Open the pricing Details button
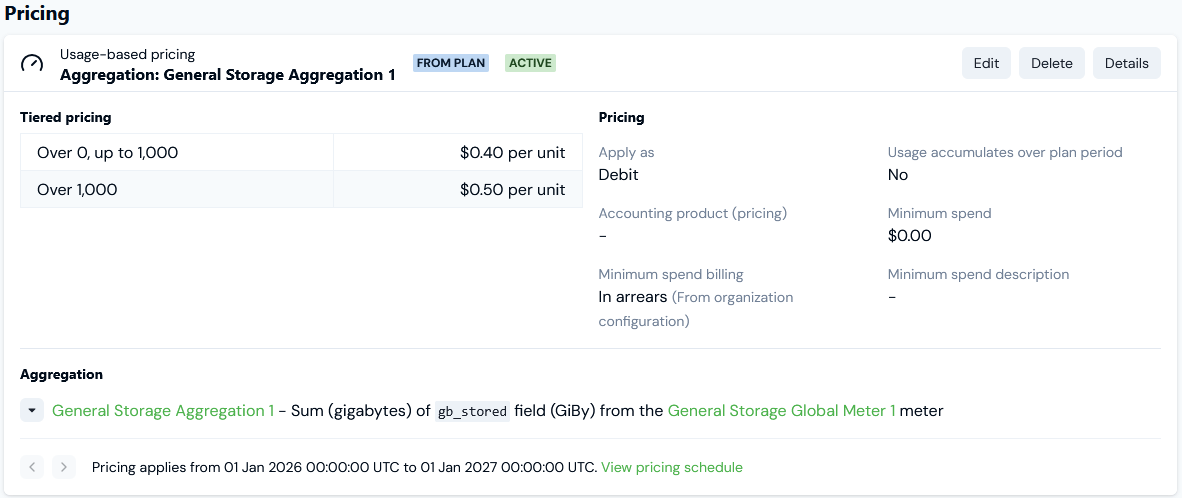Viewport: 1182px width, 498px height. [1127, 63]
